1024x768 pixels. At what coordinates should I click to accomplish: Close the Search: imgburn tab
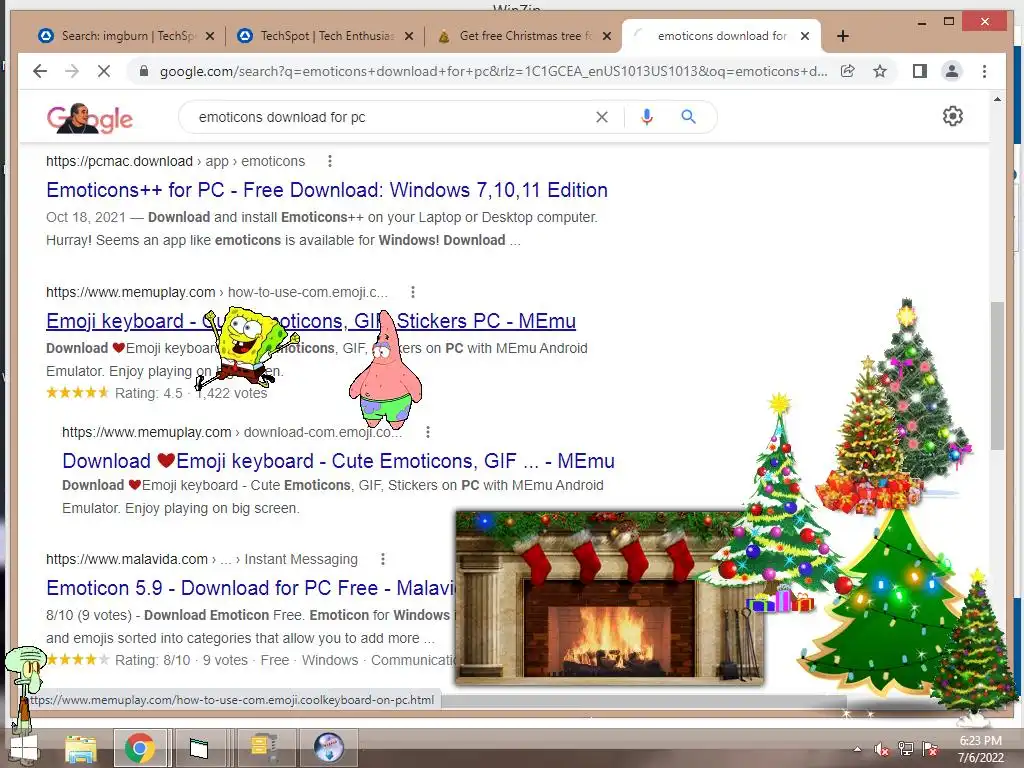click(x=210, y=36)
